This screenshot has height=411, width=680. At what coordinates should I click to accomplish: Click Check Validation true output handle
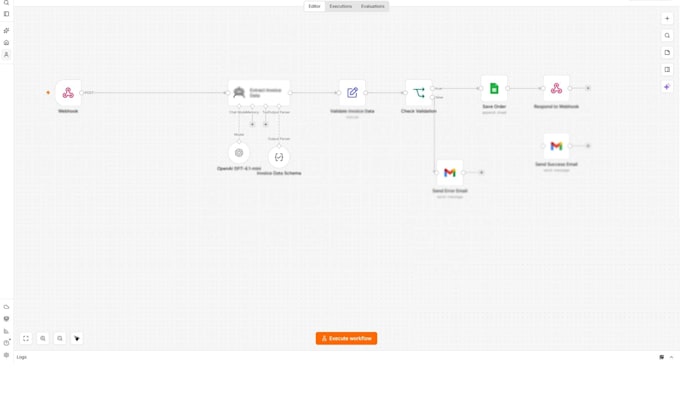point(432,88)
